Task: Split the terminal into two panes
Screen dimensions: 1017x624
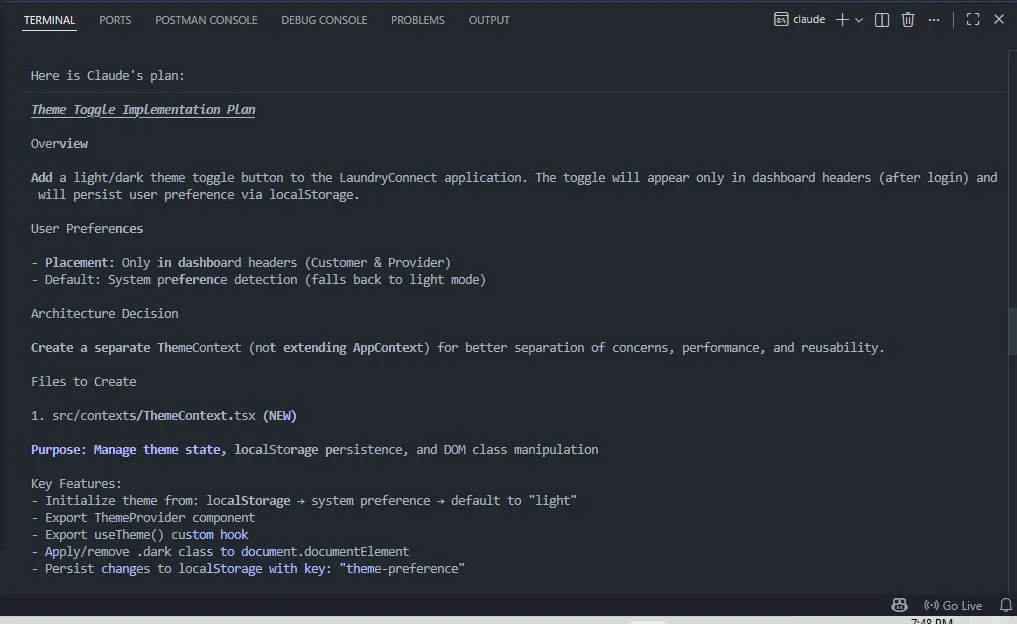Action: 881,19
